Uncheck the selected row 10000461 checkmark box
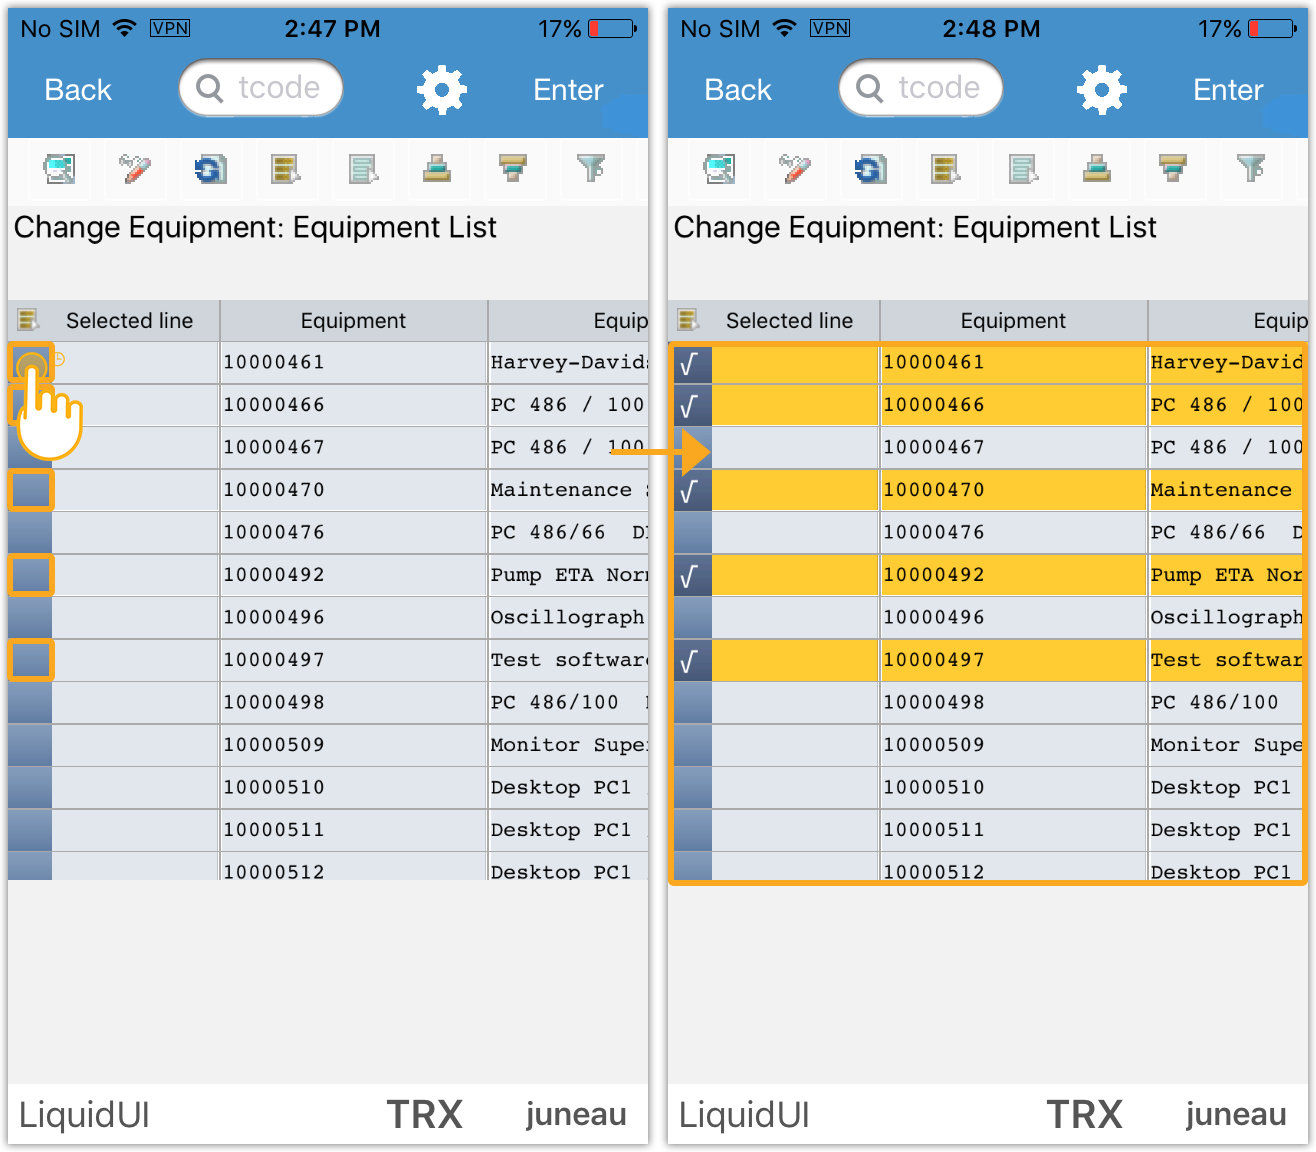The image size is (1316, 1152). (691, 364)
